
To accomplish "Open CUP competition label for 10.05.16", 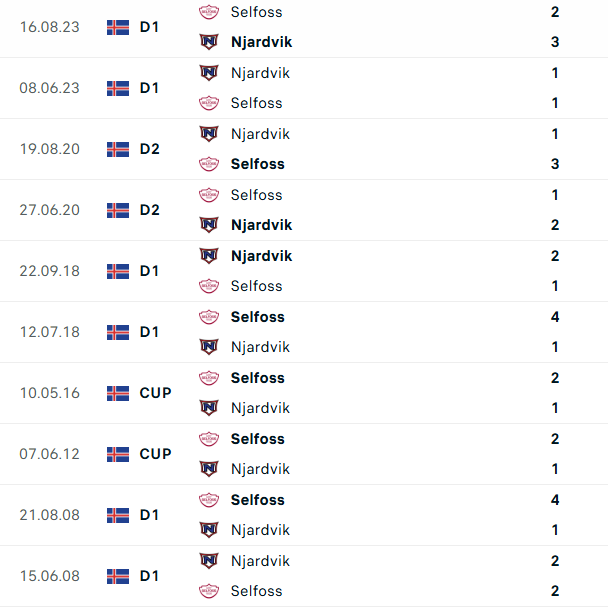I will [x=155, y=393].
